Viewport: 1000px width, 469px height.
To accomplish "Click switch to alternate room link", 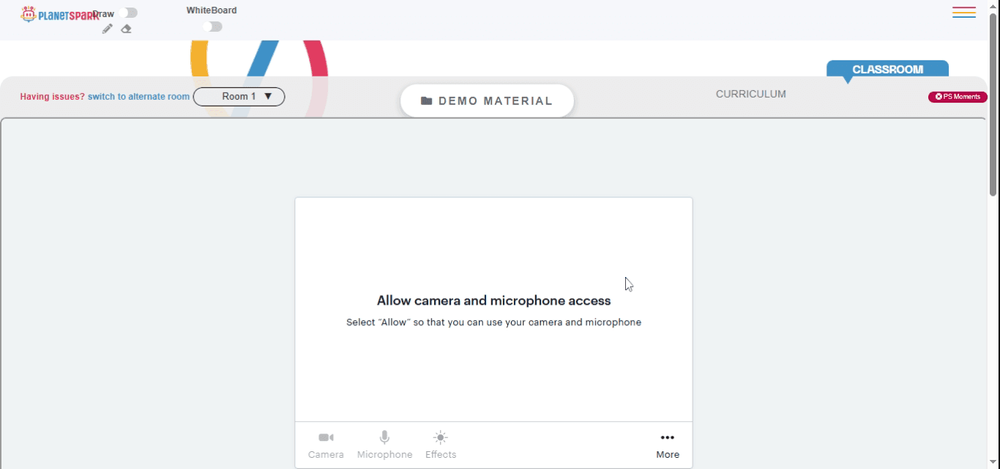I will (138, 96).
